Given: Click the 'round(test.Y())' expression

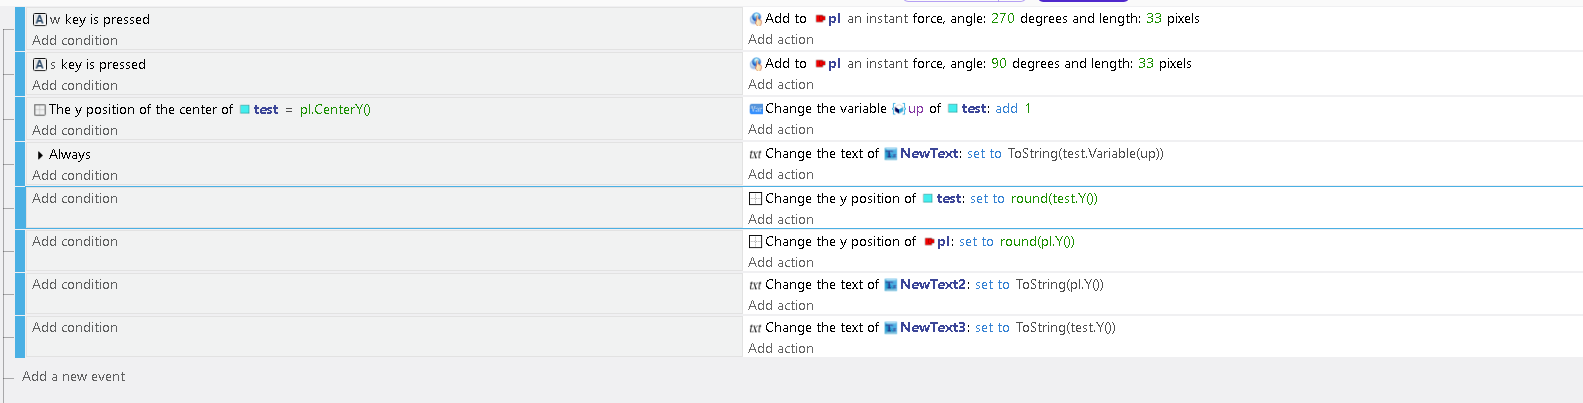Looking at the screenshot, I should click(x=1054, y=198).
